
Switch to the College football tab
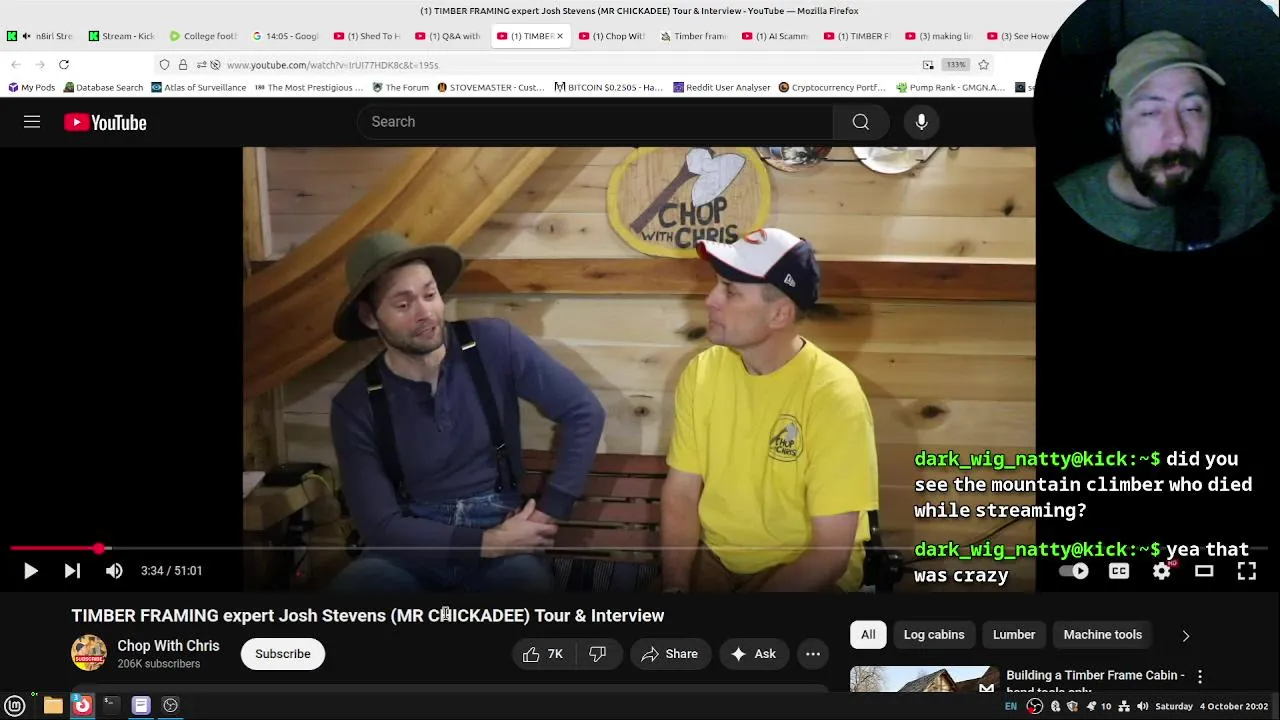click(x=203, y=36)
